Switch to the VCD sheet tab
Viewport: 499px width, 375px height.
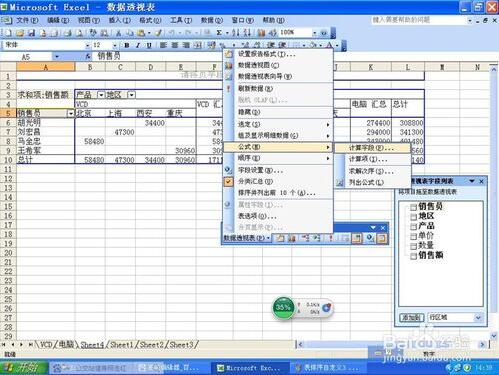tap(45, 345)
